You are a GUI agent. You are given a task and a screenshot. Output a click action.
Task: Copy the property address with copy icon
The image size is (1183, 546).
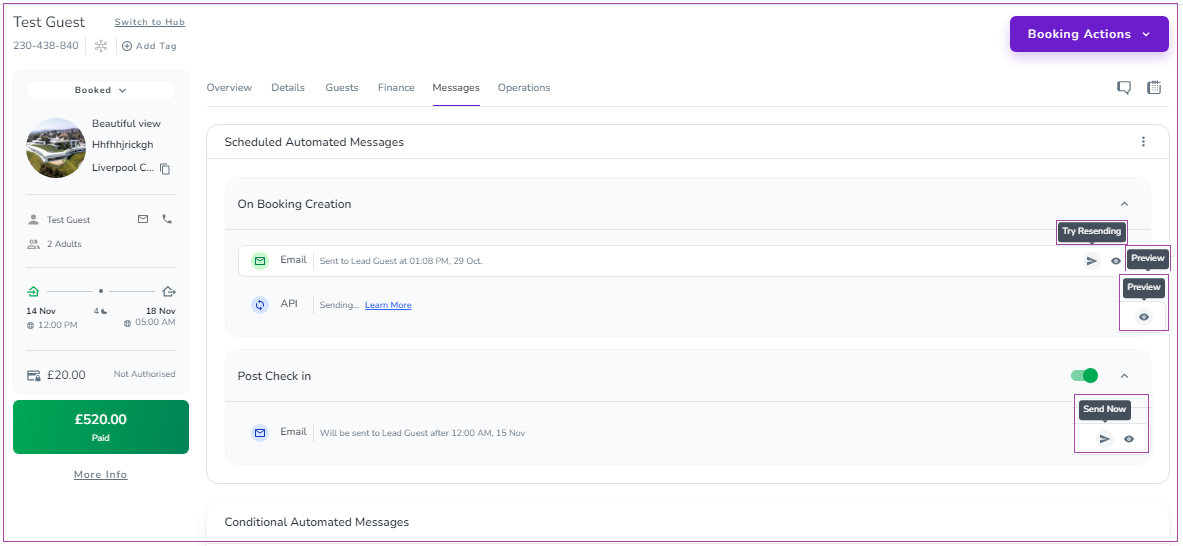(165, 169)
